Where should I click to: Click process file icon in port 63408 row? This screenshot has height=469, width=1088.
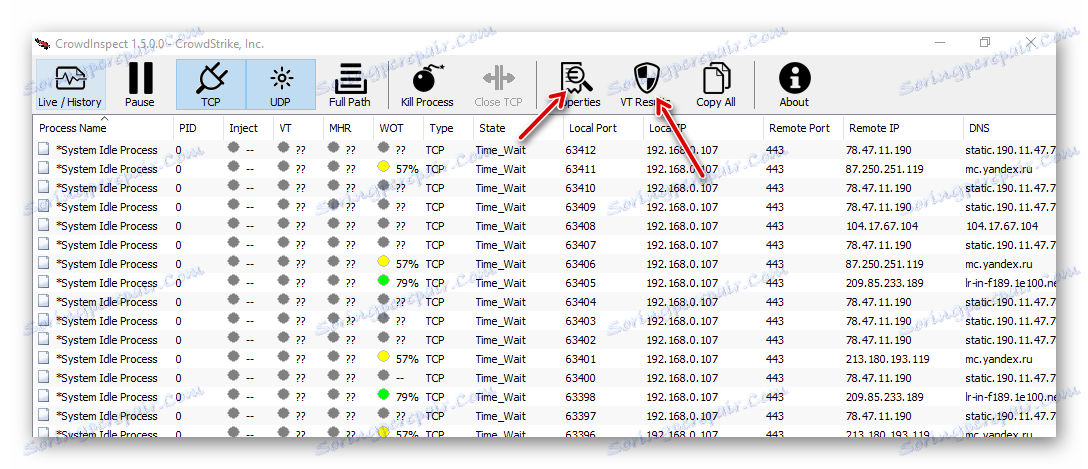[x=44, y=225]
